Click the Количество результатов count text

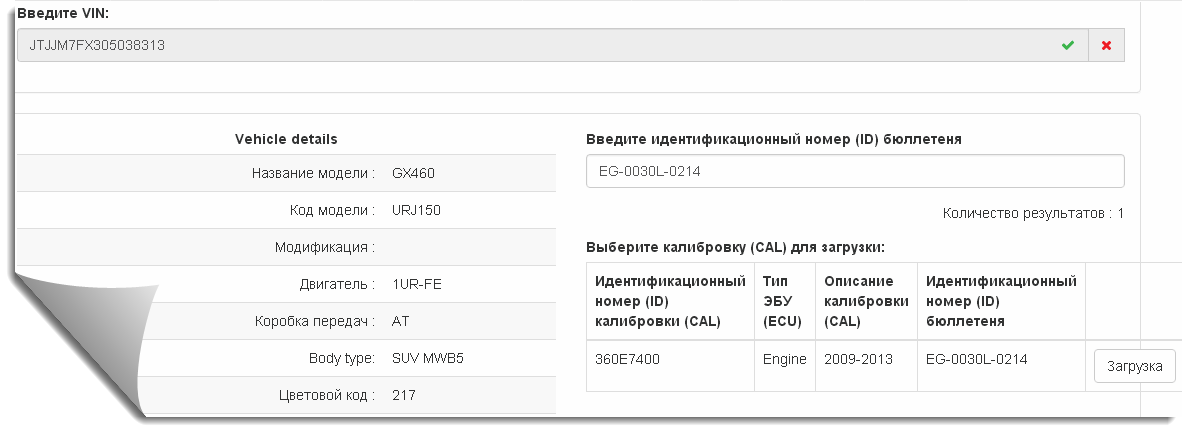coord(1033,213)
